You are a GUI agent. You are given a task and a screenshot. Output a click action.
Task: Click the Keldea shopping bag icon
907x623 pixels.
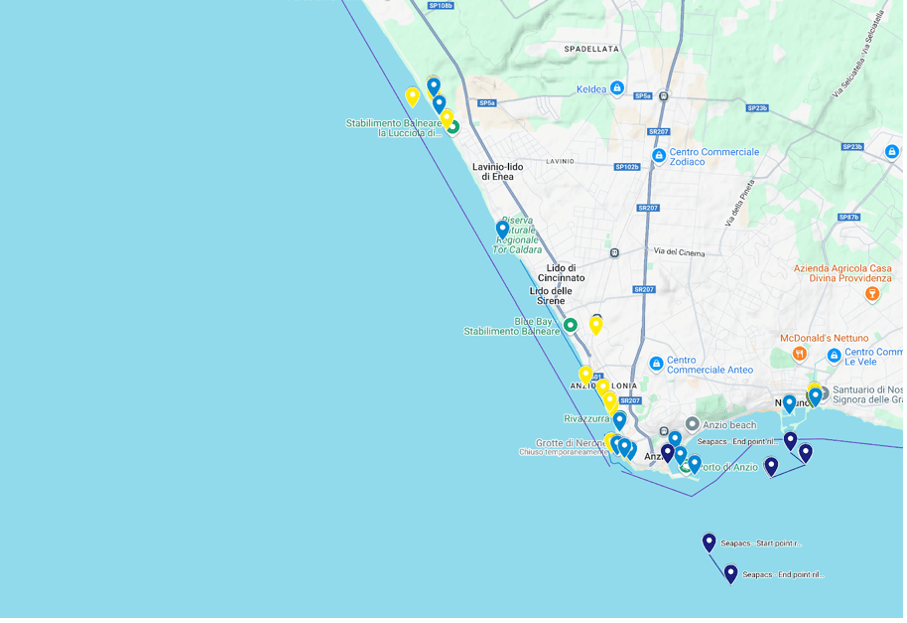coord(617,88)
